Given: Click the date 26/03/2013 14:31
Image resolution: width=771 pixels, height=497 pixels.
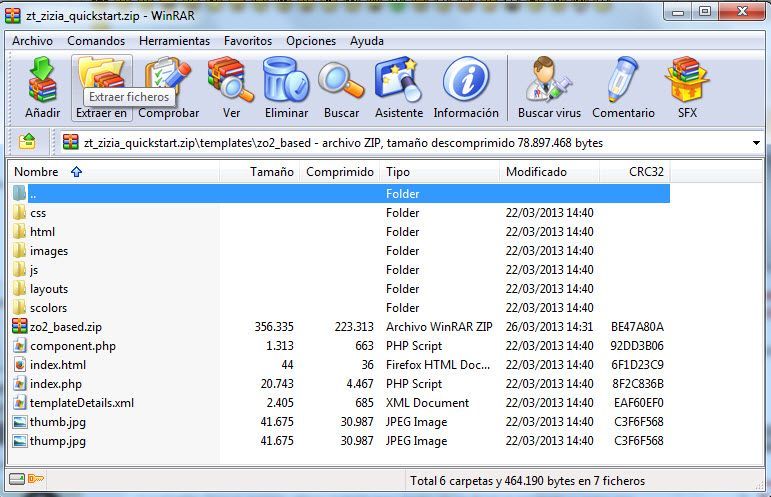Looking at the screenshot, I should (x=549, y=327).
